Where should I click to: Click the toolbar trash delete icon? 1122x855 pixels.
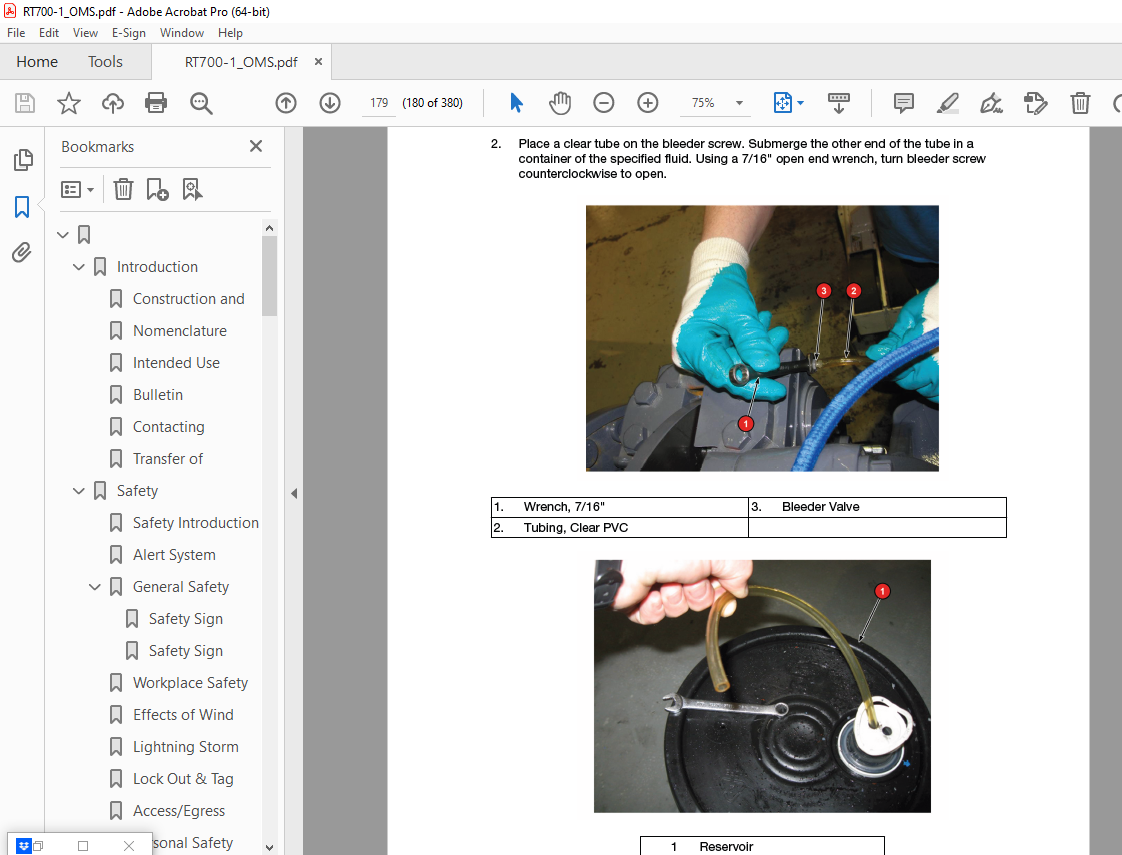(x=1080, y=103)
